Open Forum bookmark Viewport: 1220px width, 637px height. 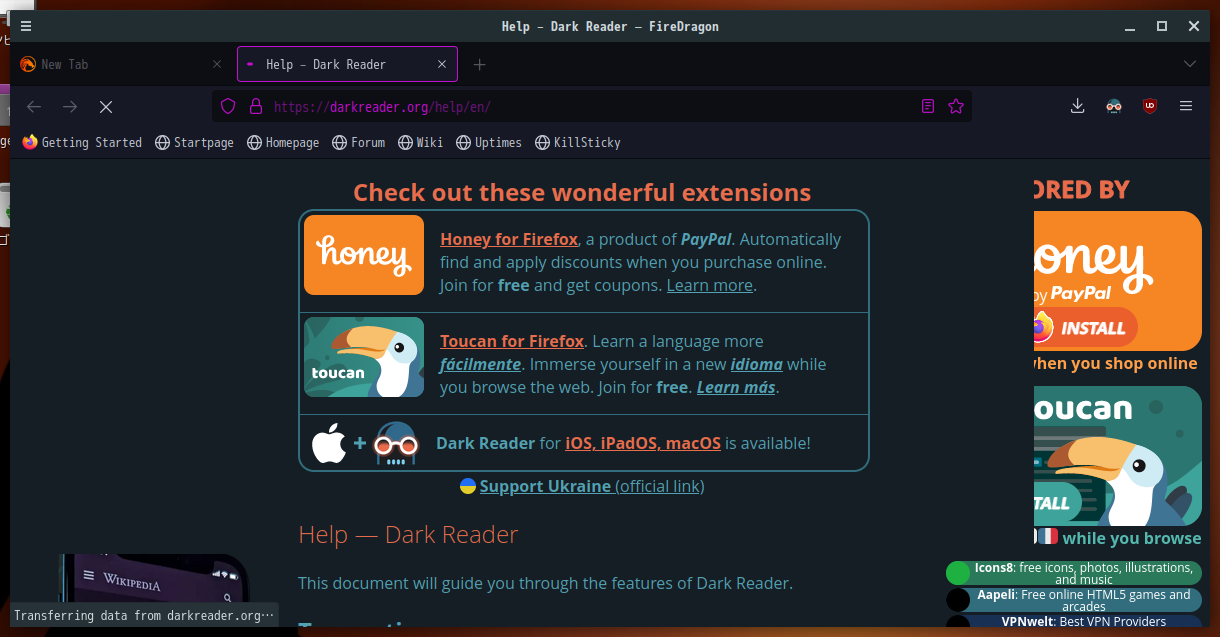tap(358, 143)
